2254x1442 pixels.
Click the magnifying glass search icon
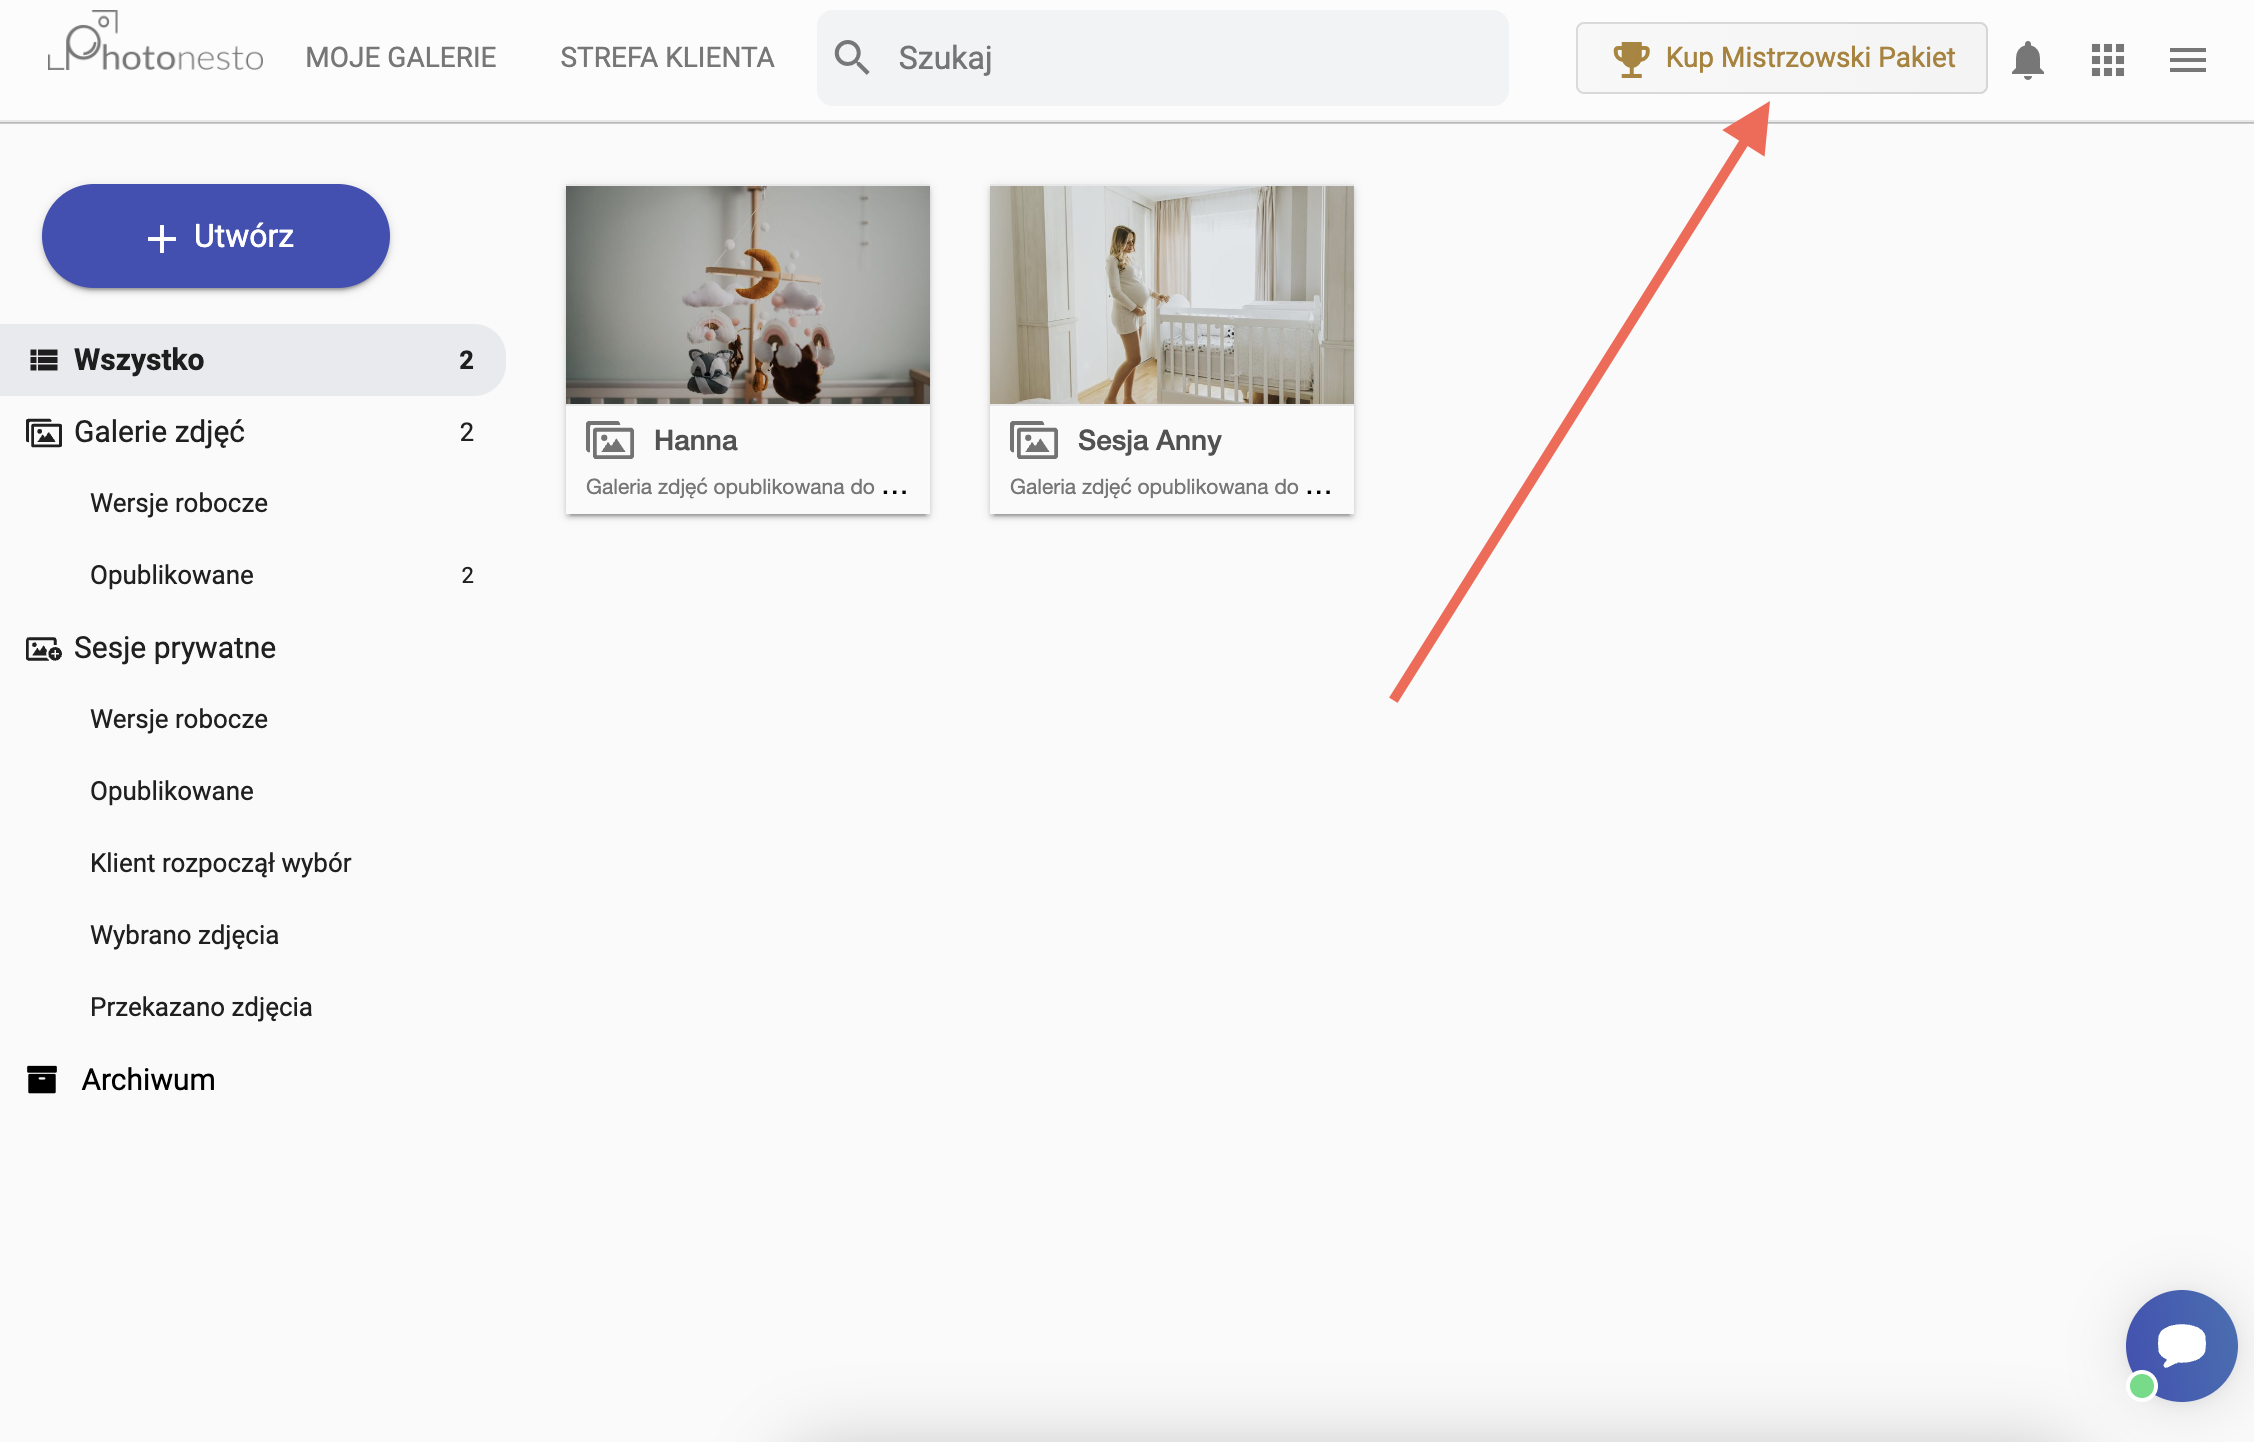852,58
